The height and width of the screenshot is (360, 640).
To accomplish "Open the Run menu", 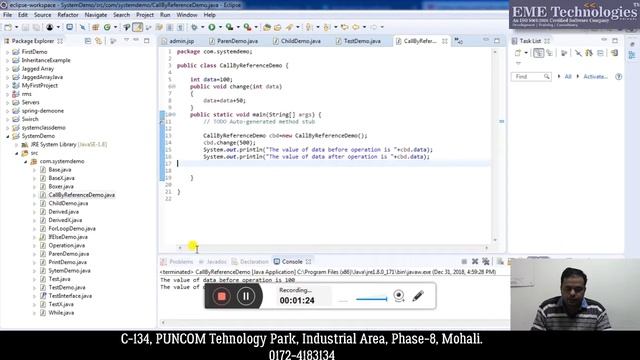I will coord(165,15).
